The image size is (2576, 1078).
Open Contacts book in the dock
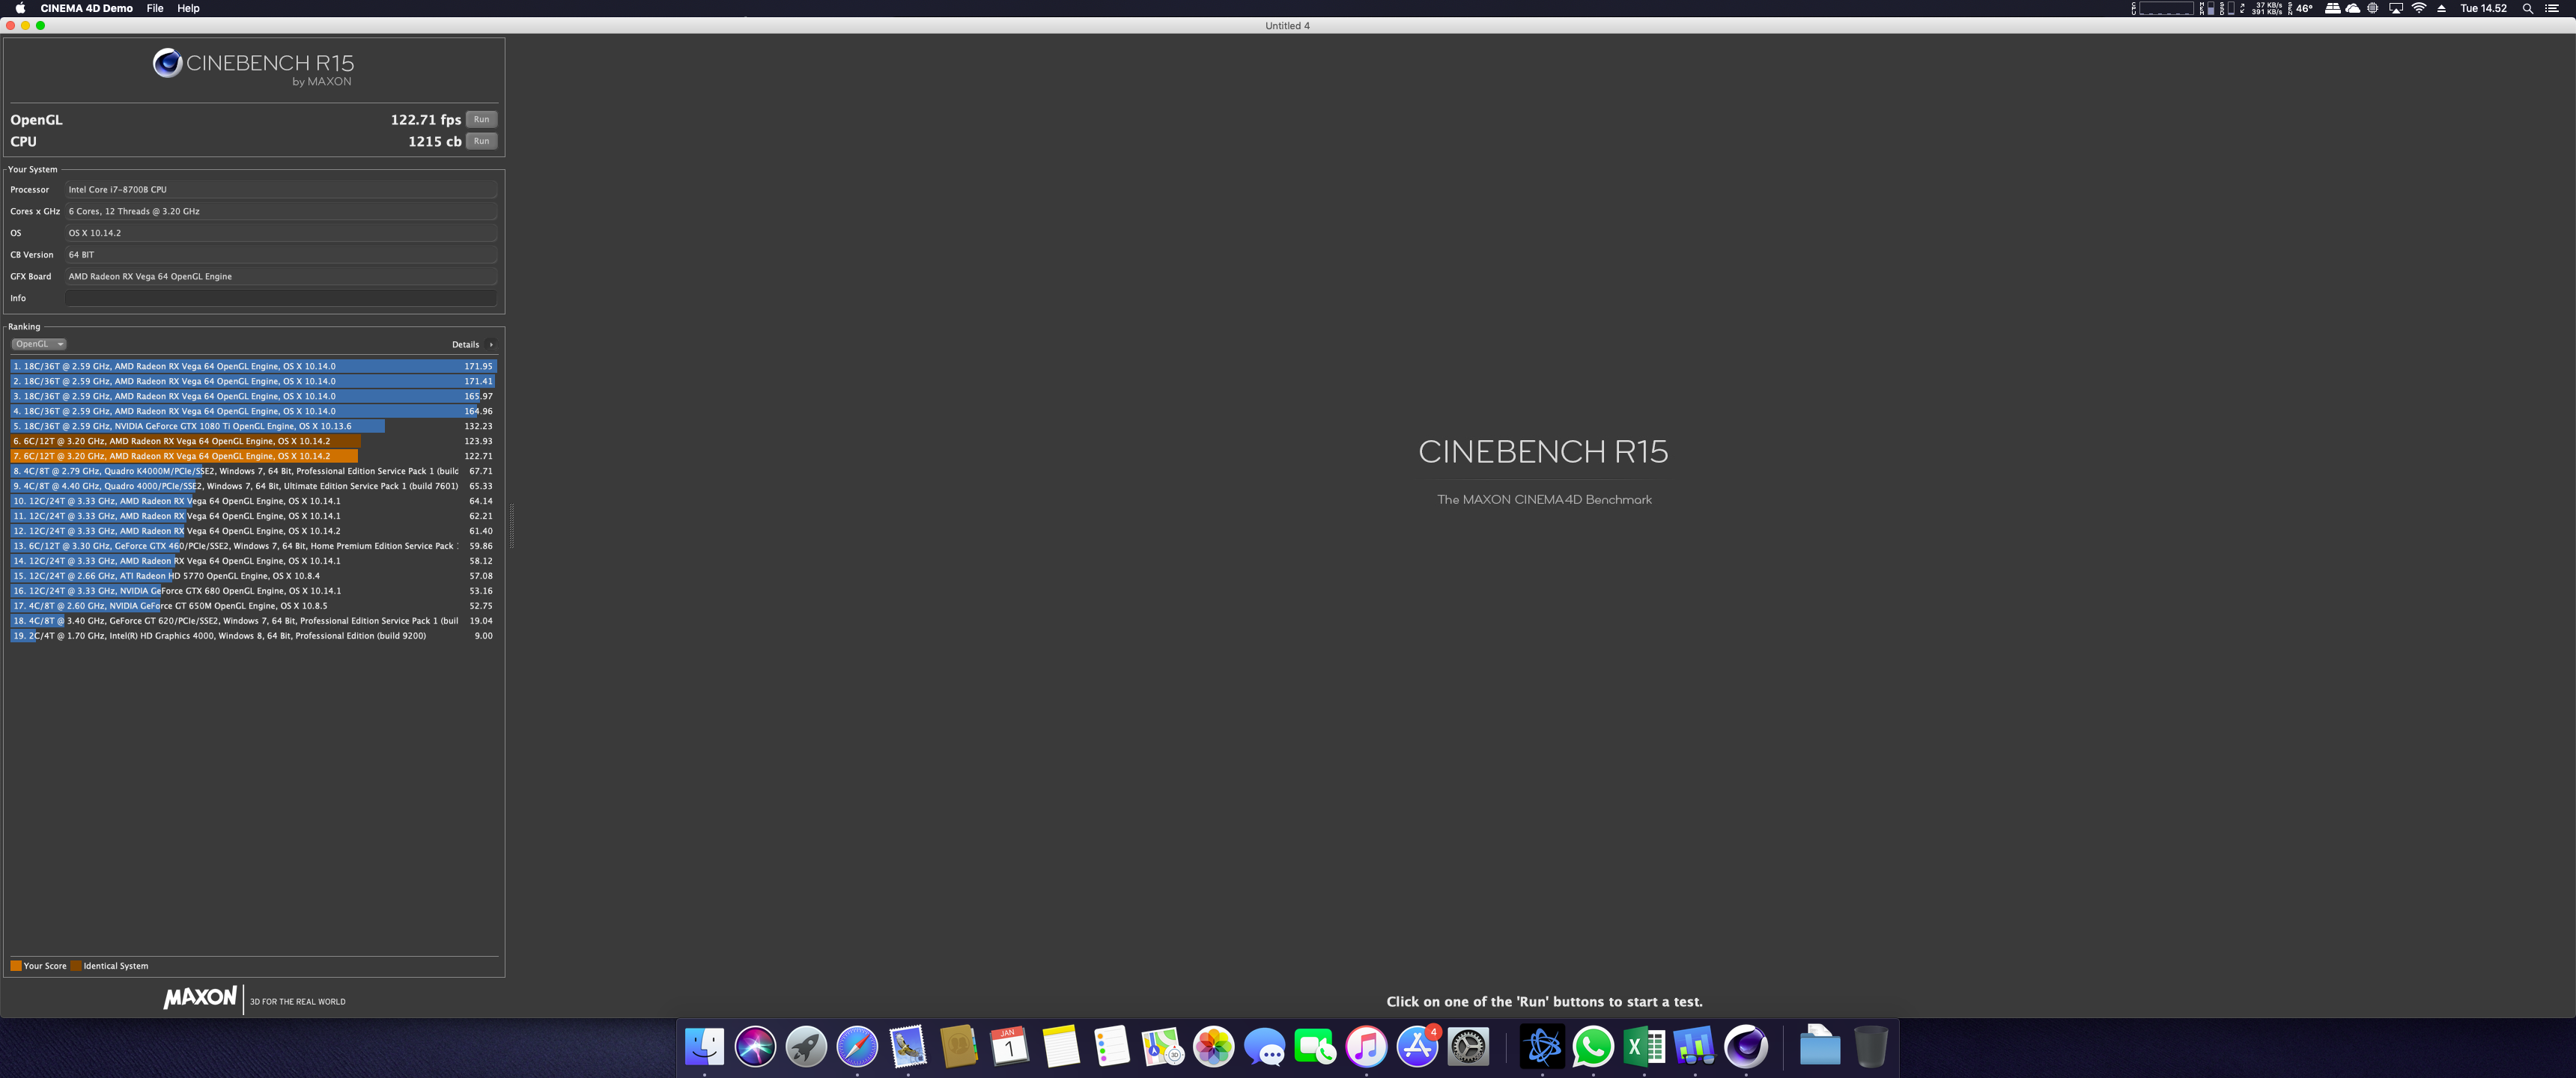tap(959, 1047)
